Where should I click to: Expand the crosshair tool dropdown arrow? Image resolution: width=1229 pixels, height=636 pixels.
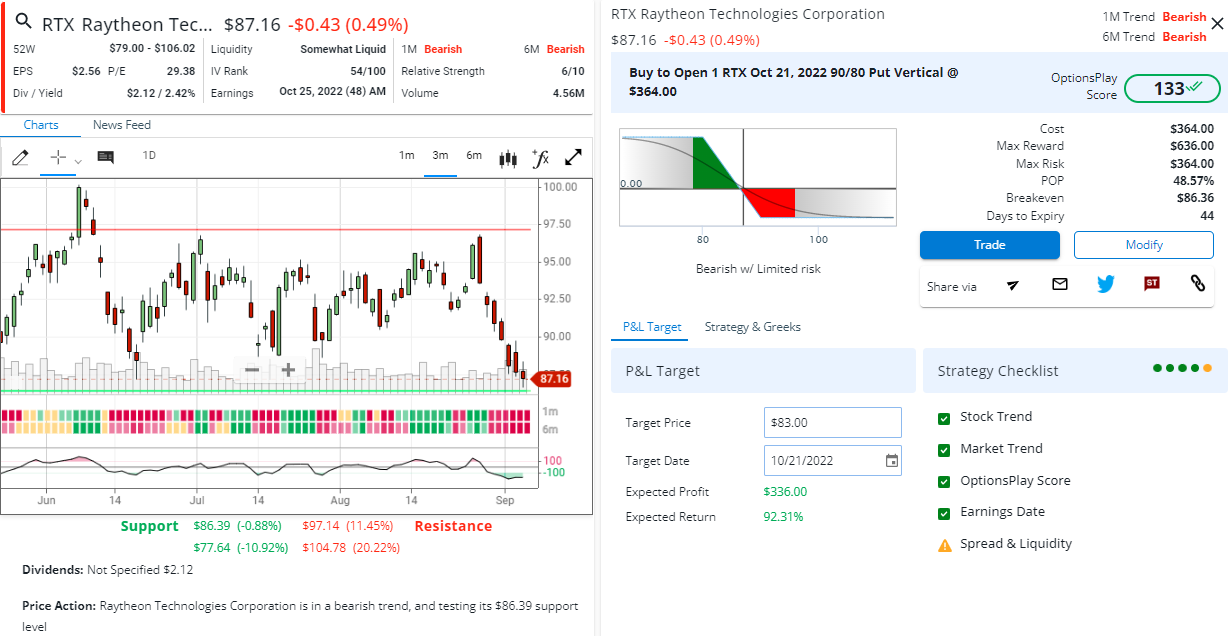[78, 160]
